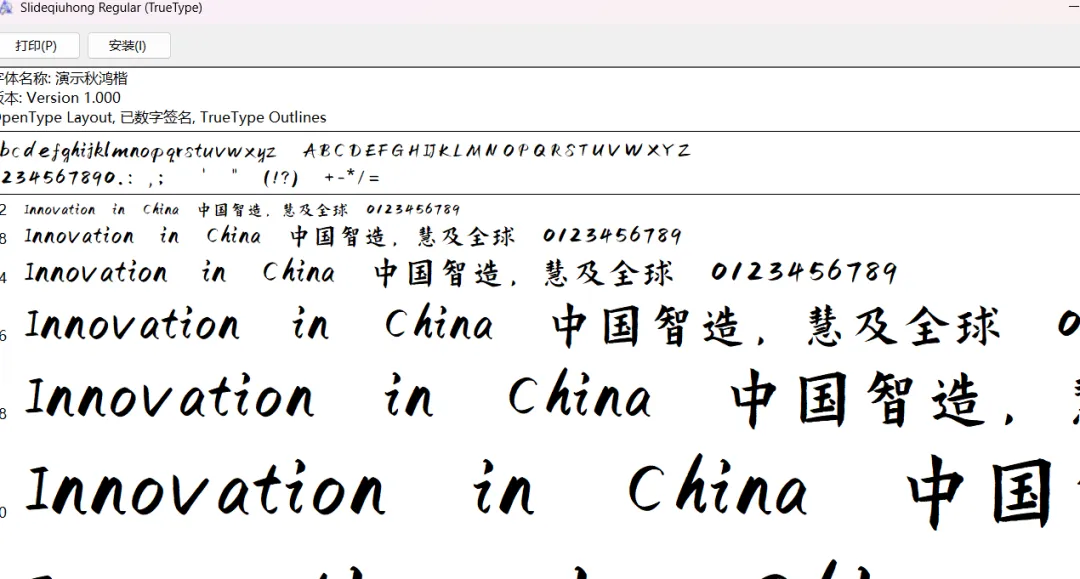Click the 安装(I) install button
This screenshot has height=579, width=1080.
(x=128, y=45)
